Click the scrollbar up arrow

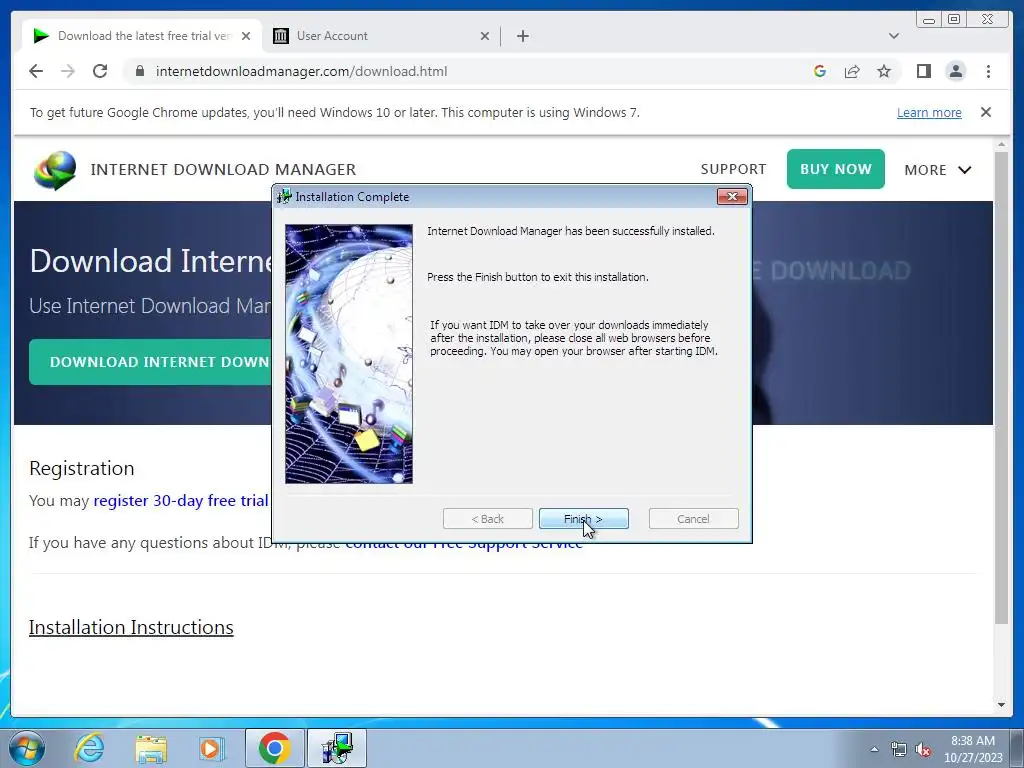pyautogui.click(x=1001, y=144)
